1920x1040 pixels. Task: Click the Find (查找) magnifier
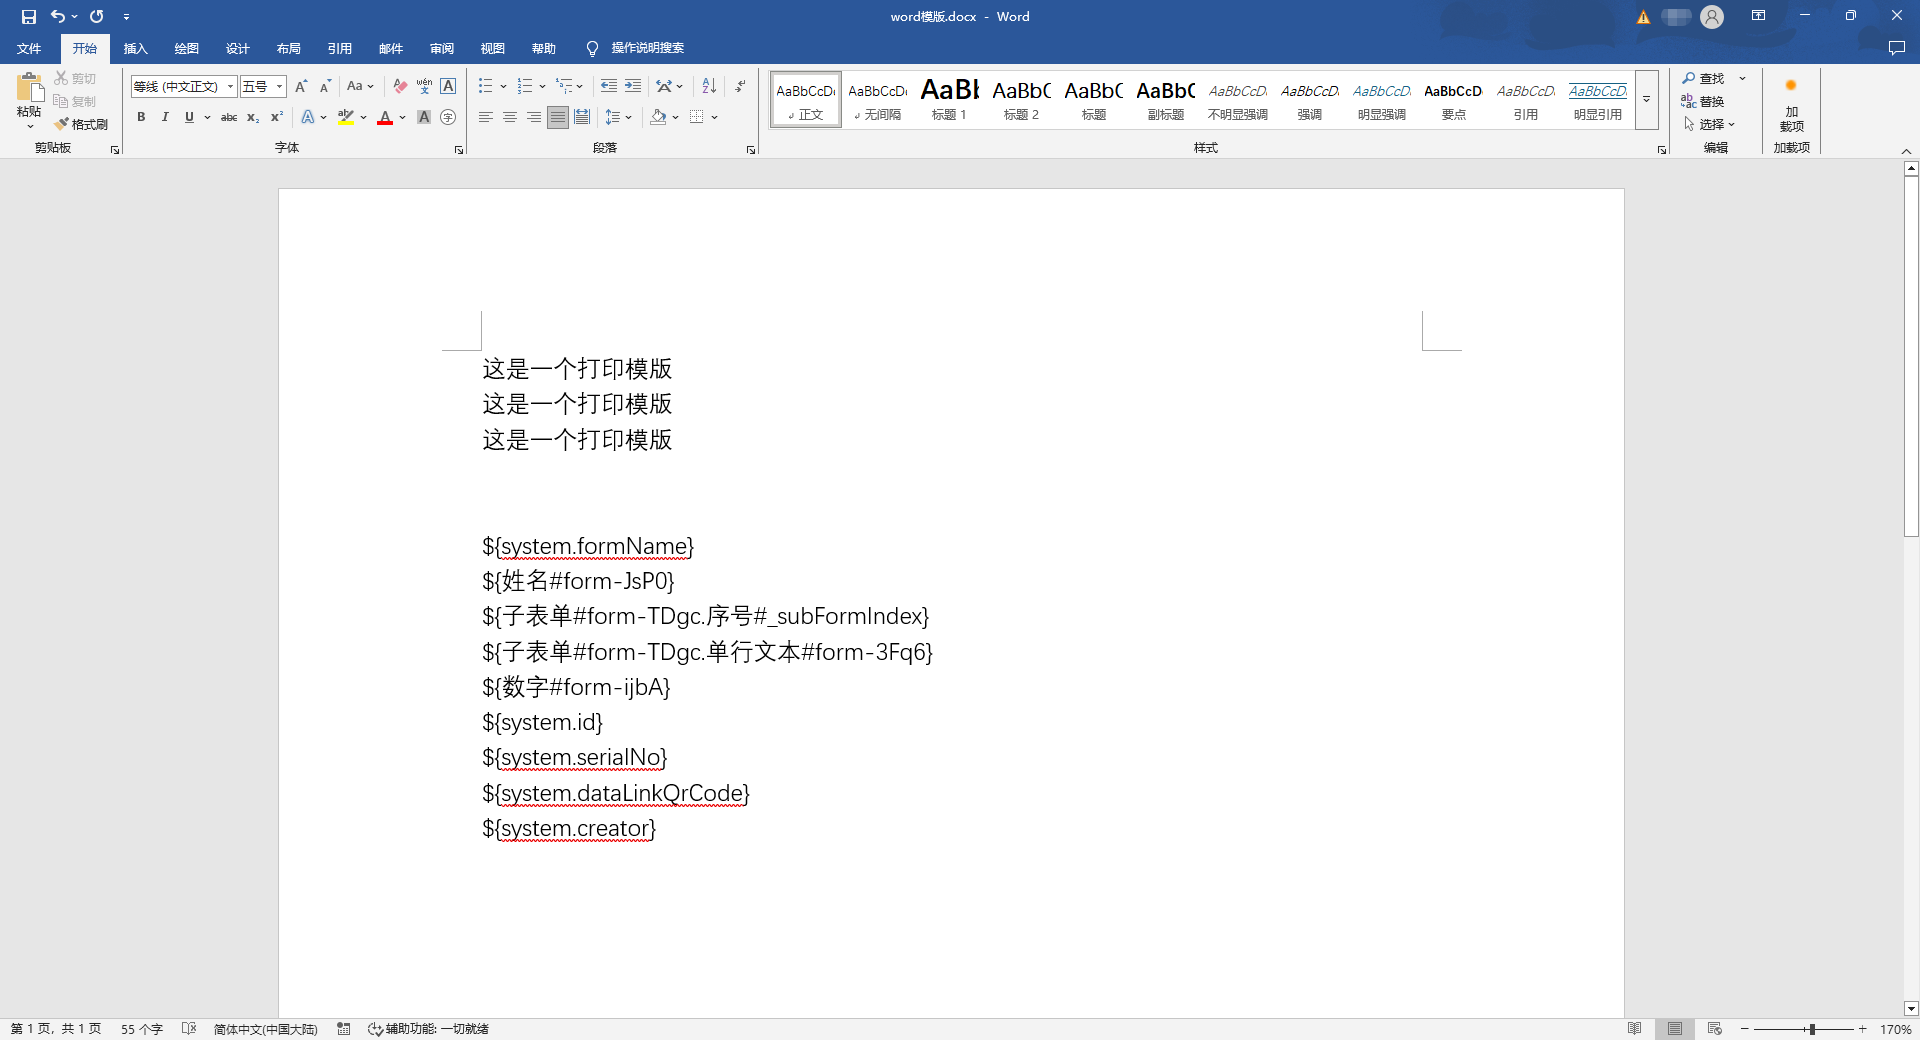tap(1703, 78)
